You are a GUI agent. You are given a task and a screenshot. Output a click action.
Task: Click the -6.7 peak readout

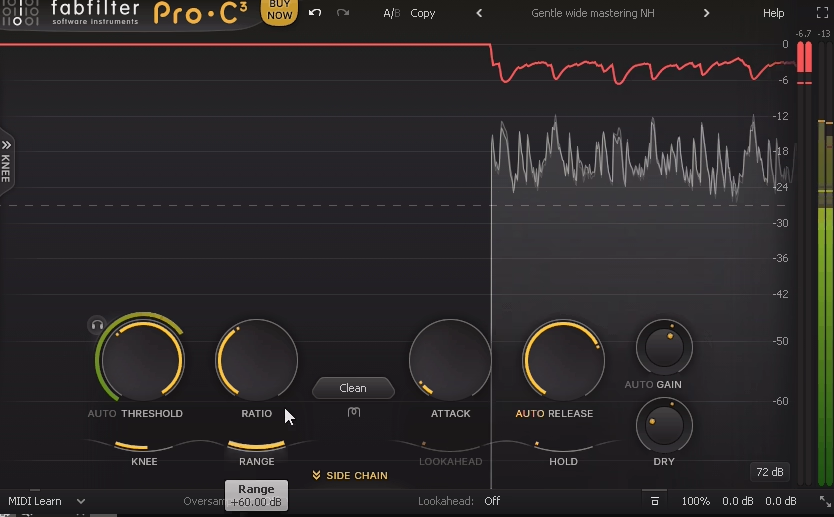[x=803, y=34]
